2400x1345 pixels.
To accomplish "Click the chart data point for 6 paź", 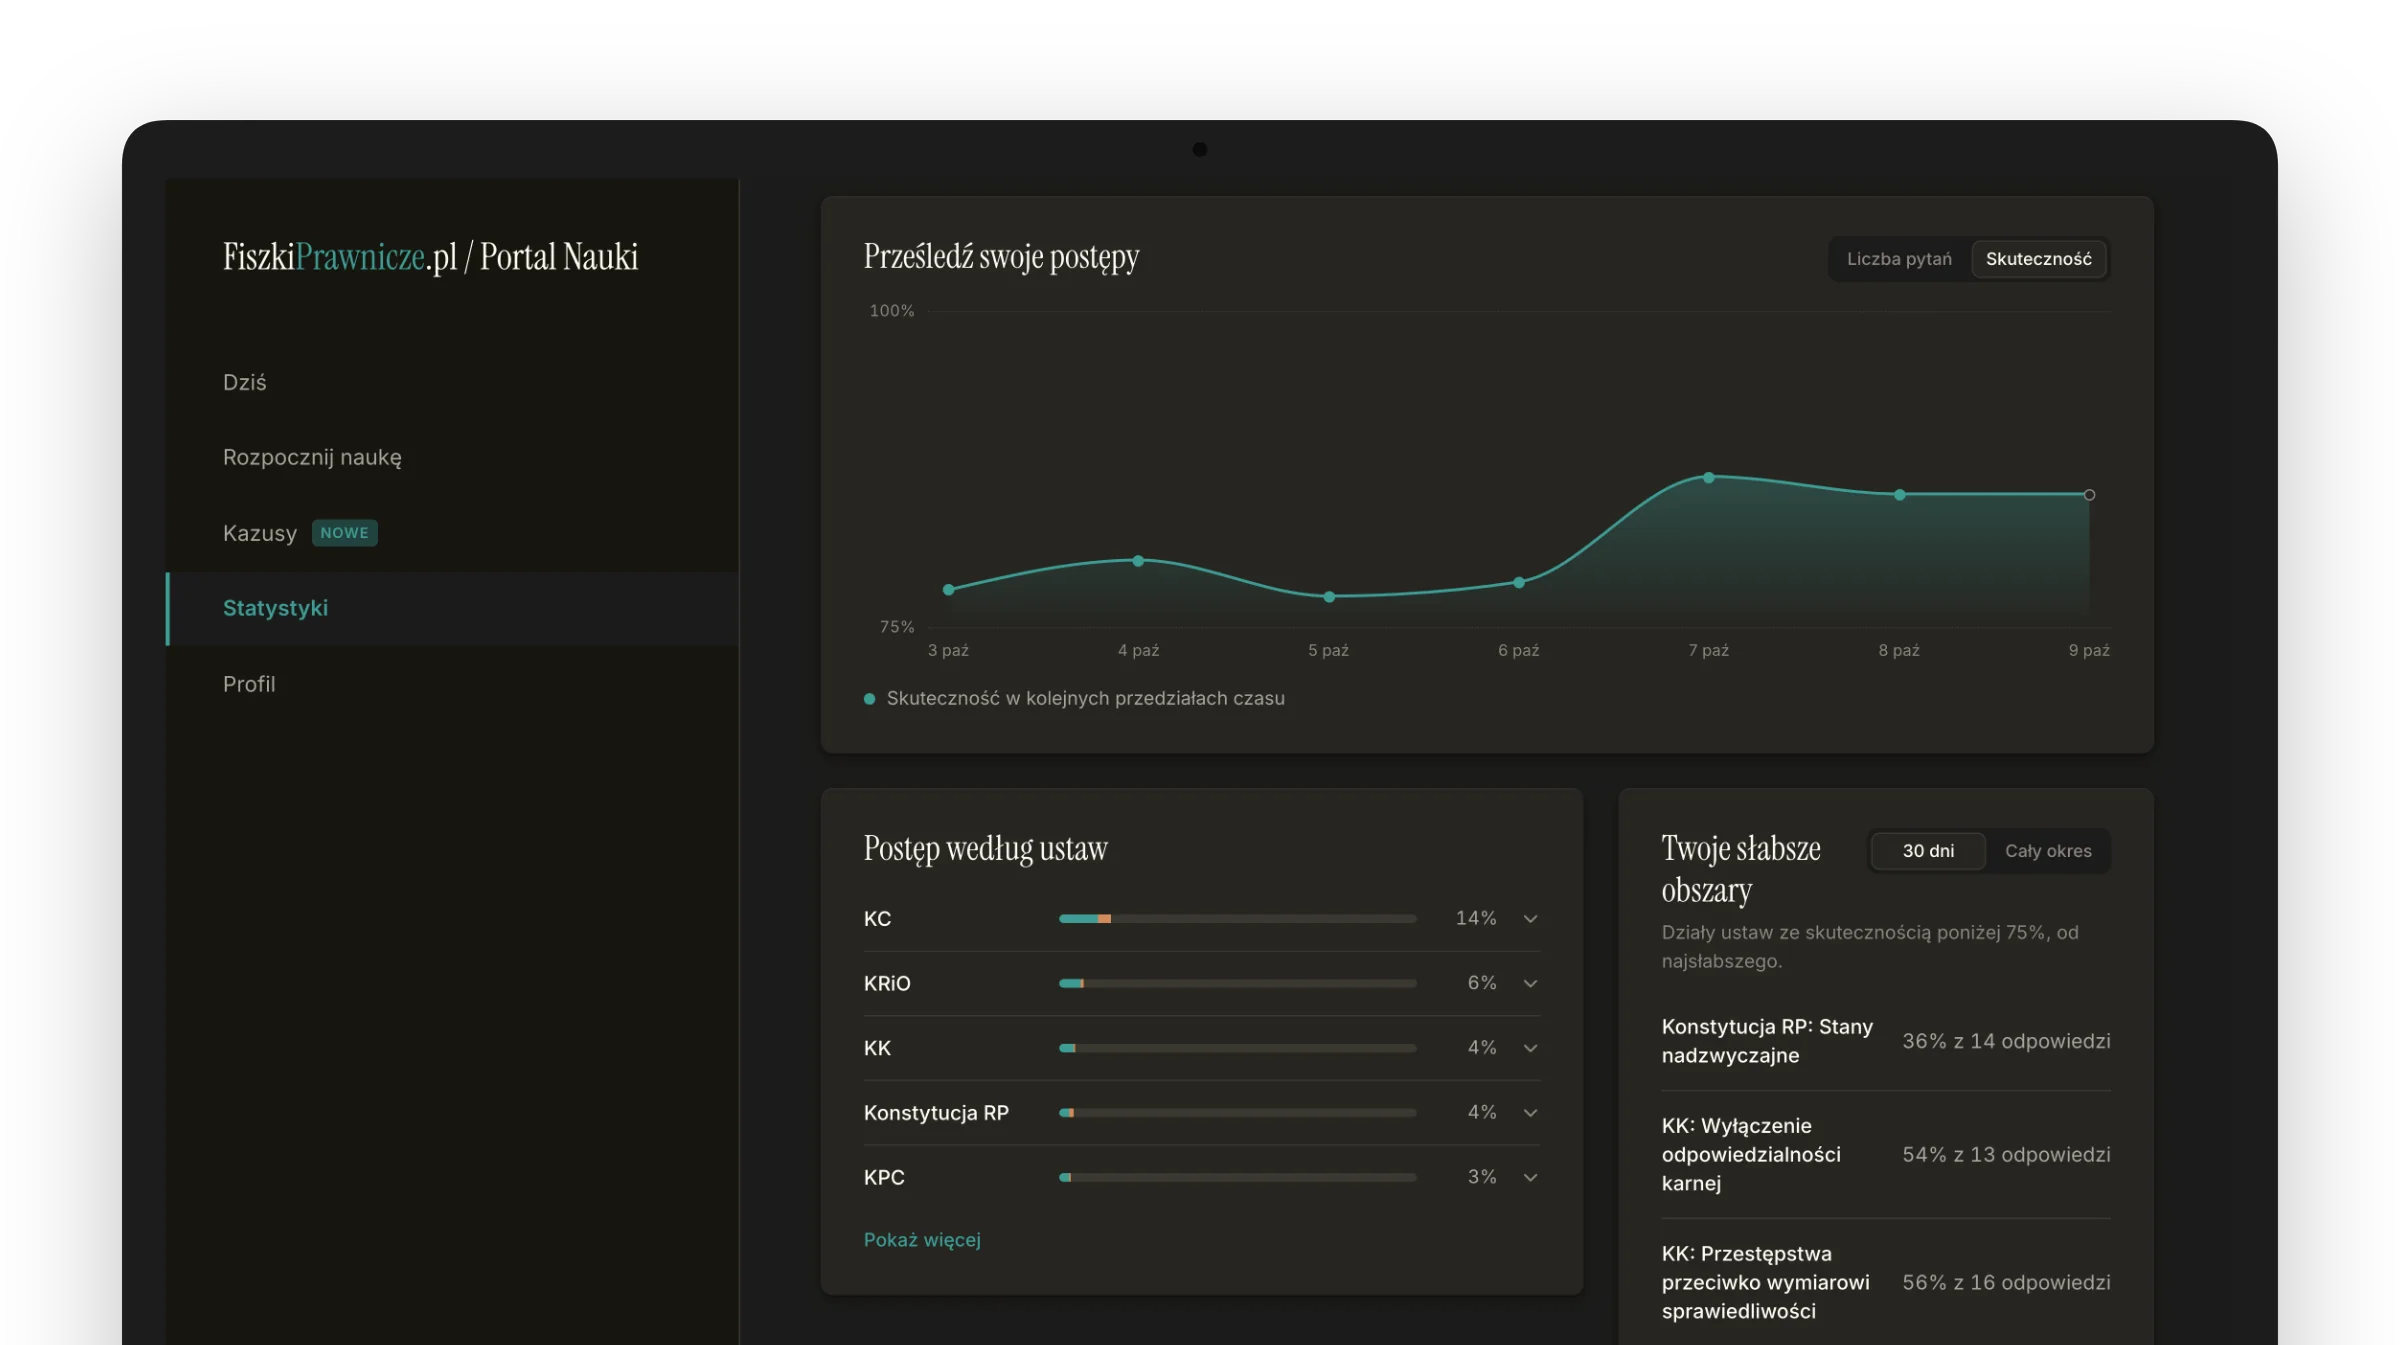I will coord(1519,583).
